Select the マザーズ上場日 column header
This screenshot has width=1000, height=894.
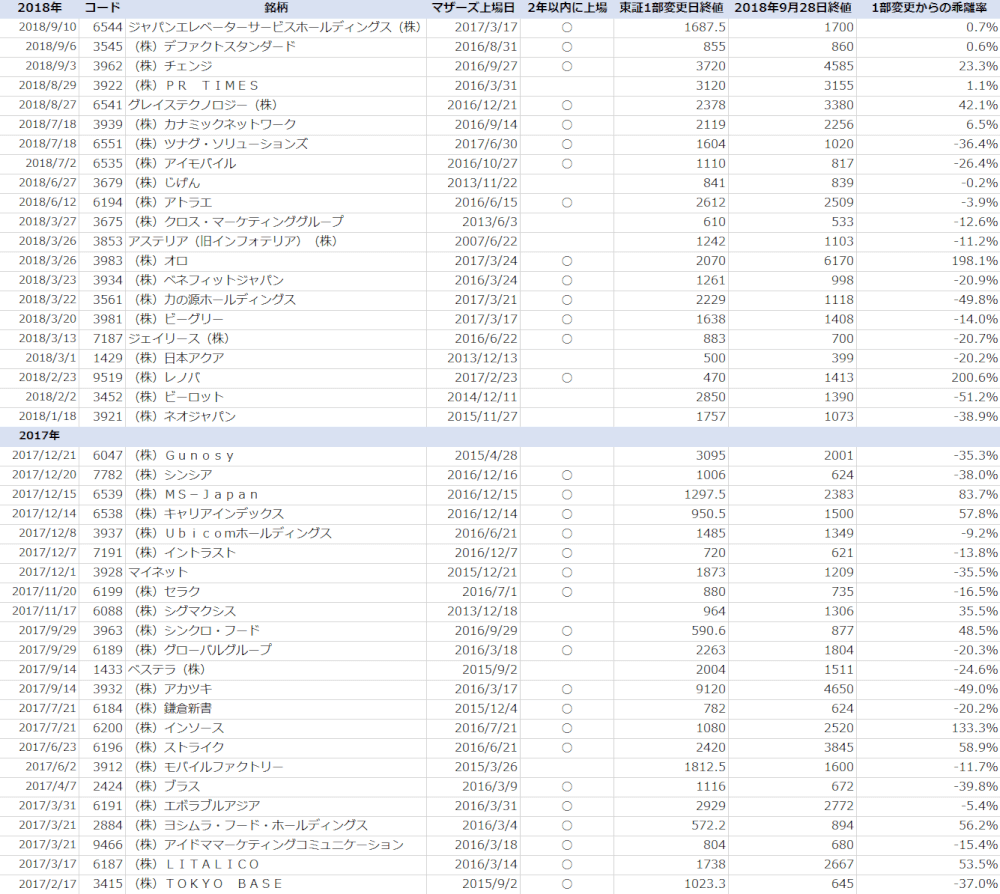click(473, 8)
